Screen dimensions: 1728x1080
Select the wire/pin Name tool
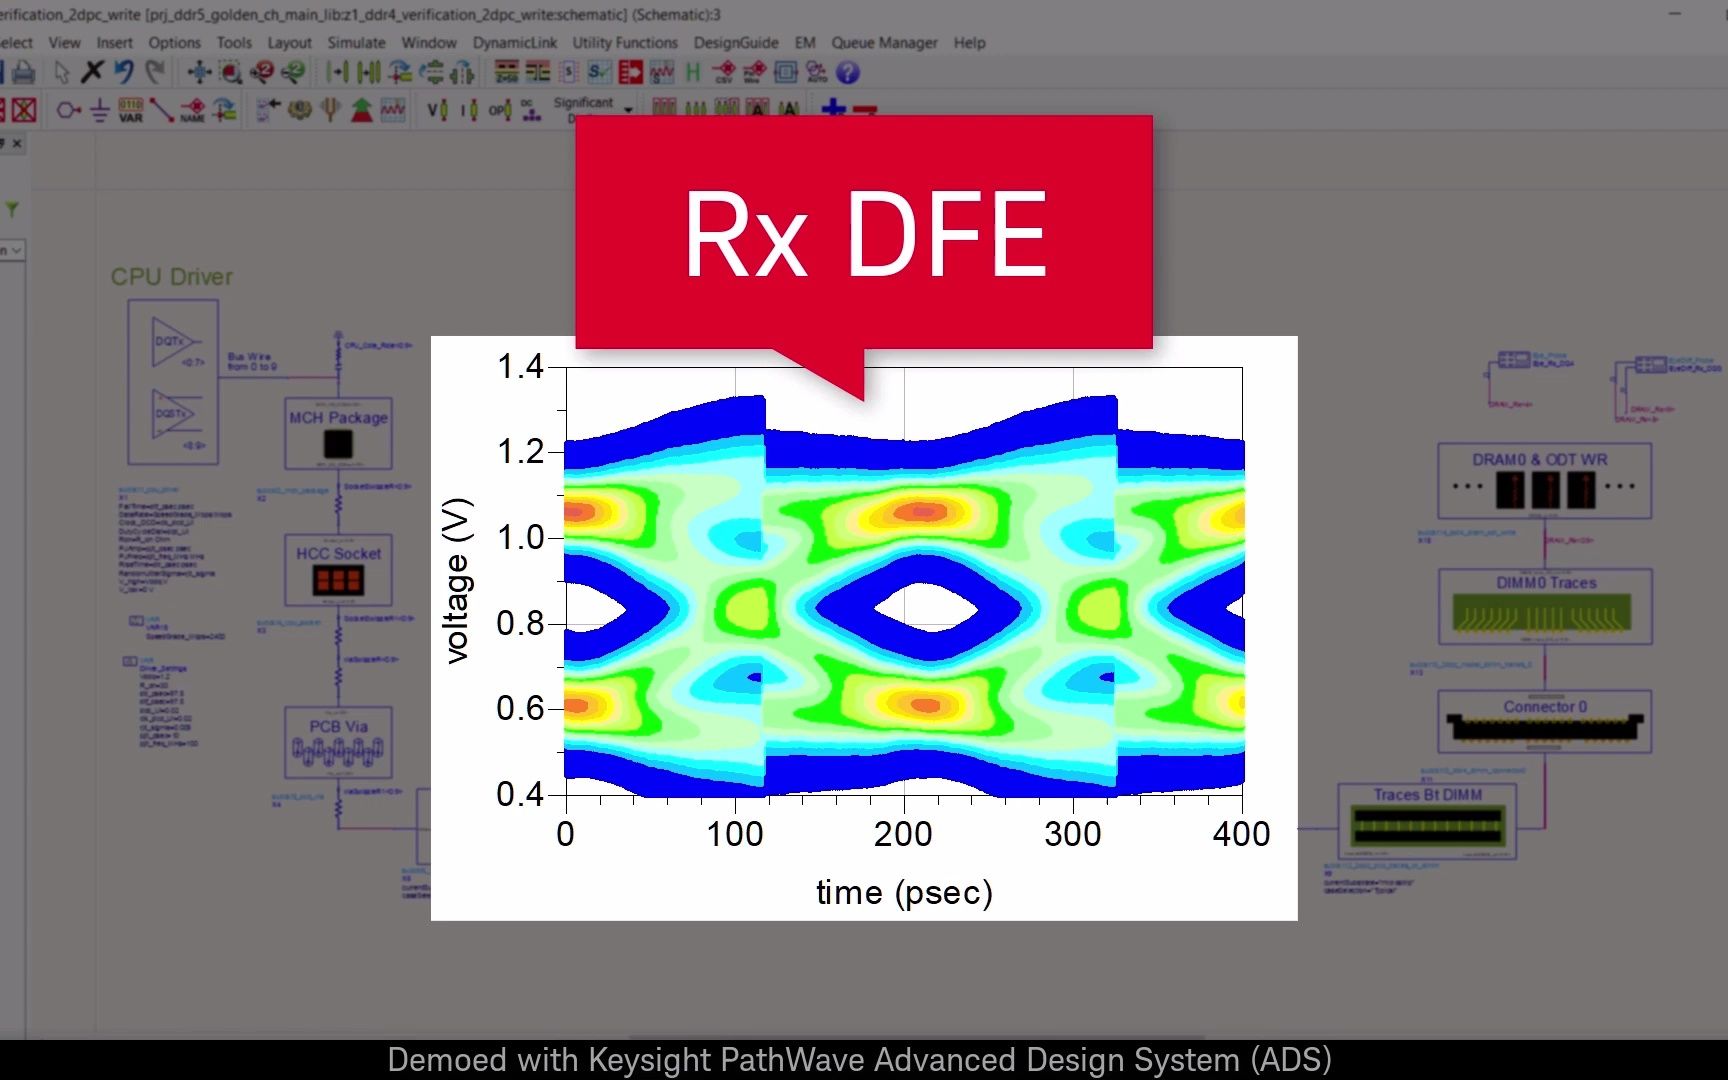pos(193,112)
